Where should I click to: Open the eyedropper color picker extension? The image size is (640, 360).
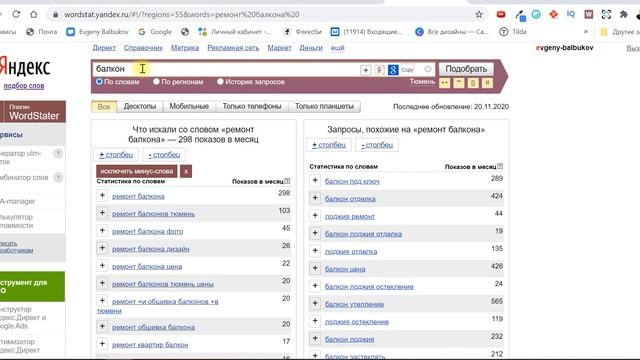click(x=520, y=15)
